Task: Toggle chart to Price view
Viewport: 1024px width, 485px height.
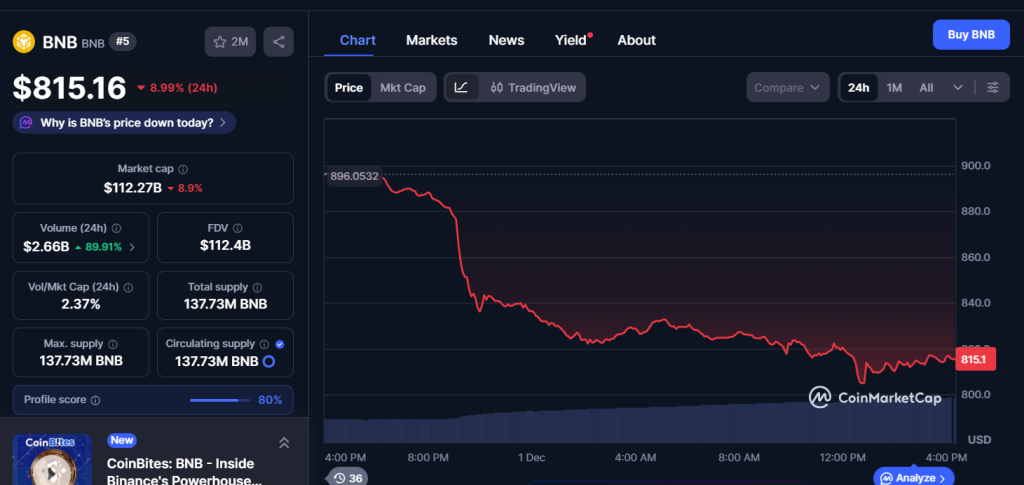Action: click(349, 88)
